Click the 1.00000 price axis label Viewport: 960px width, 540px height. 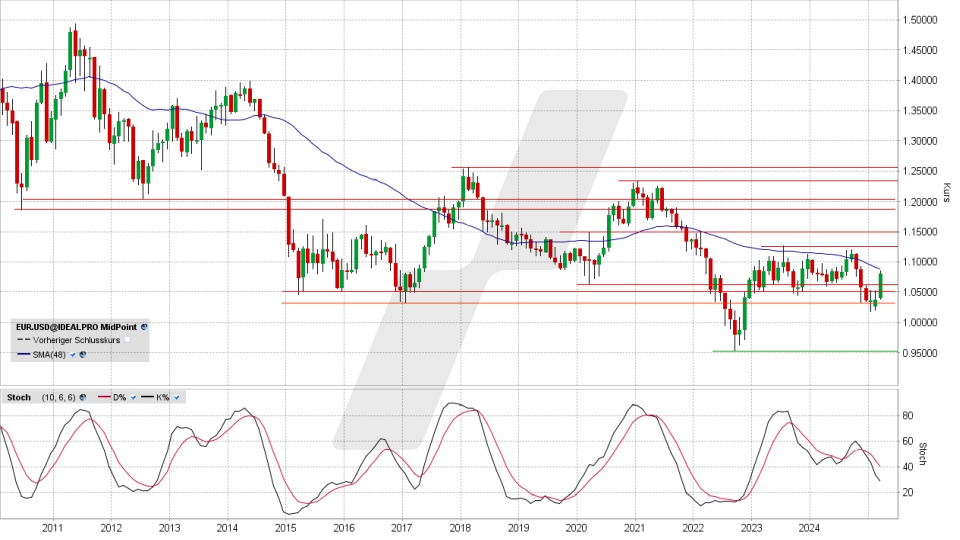(920, 323)
